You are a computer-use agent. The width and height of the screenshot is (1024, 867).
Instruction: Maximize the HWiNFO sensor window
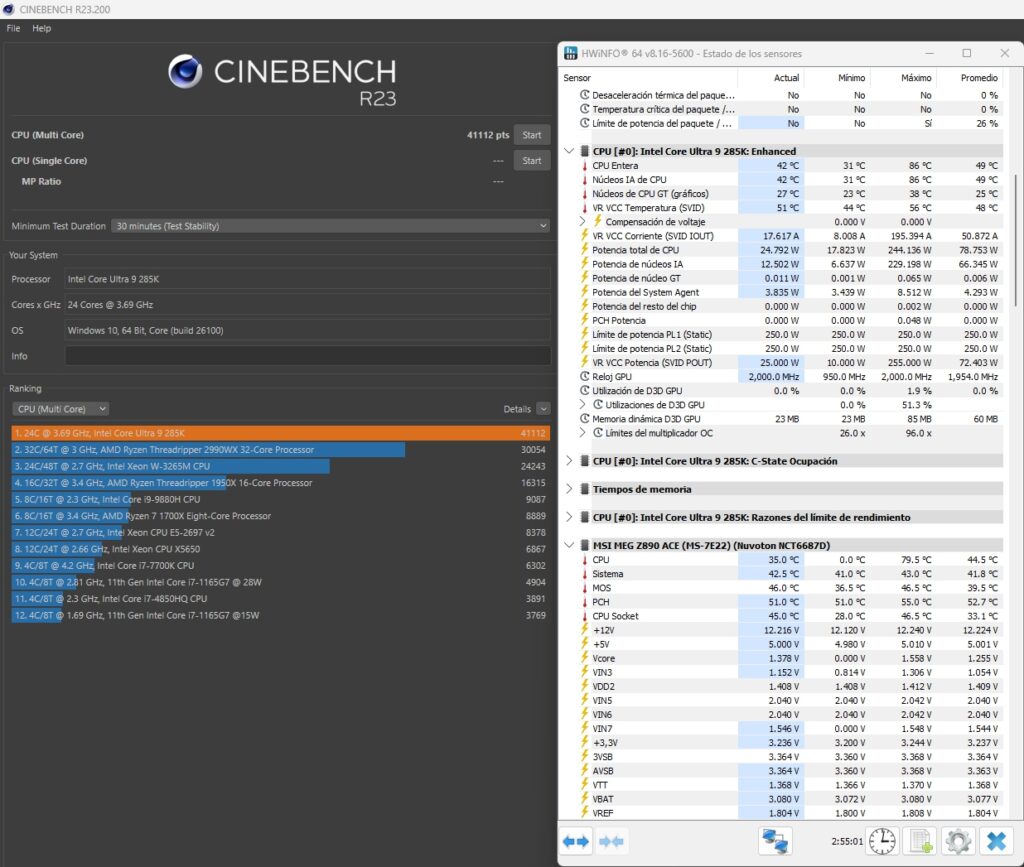[x=967, y=54]
